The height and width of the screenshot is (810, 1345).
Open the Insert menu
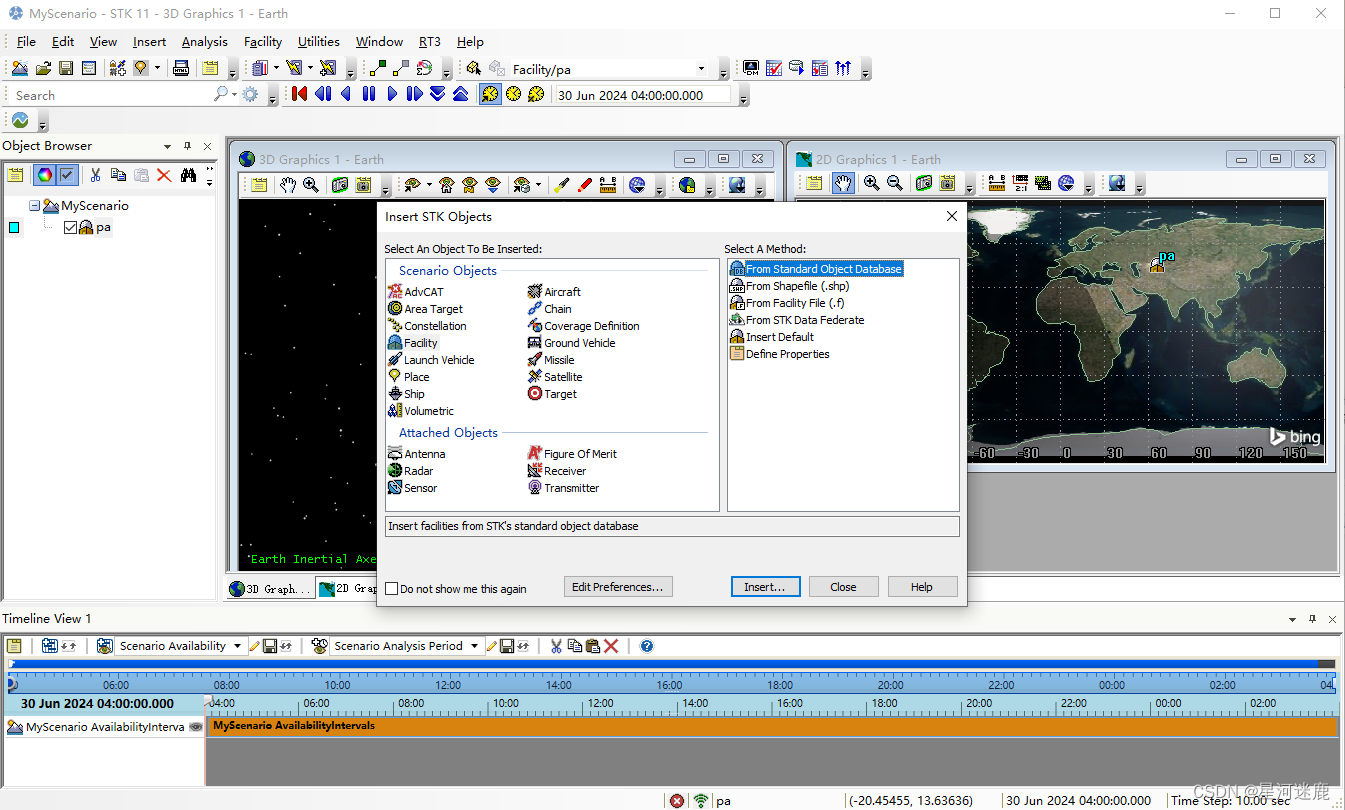(150, 42)
